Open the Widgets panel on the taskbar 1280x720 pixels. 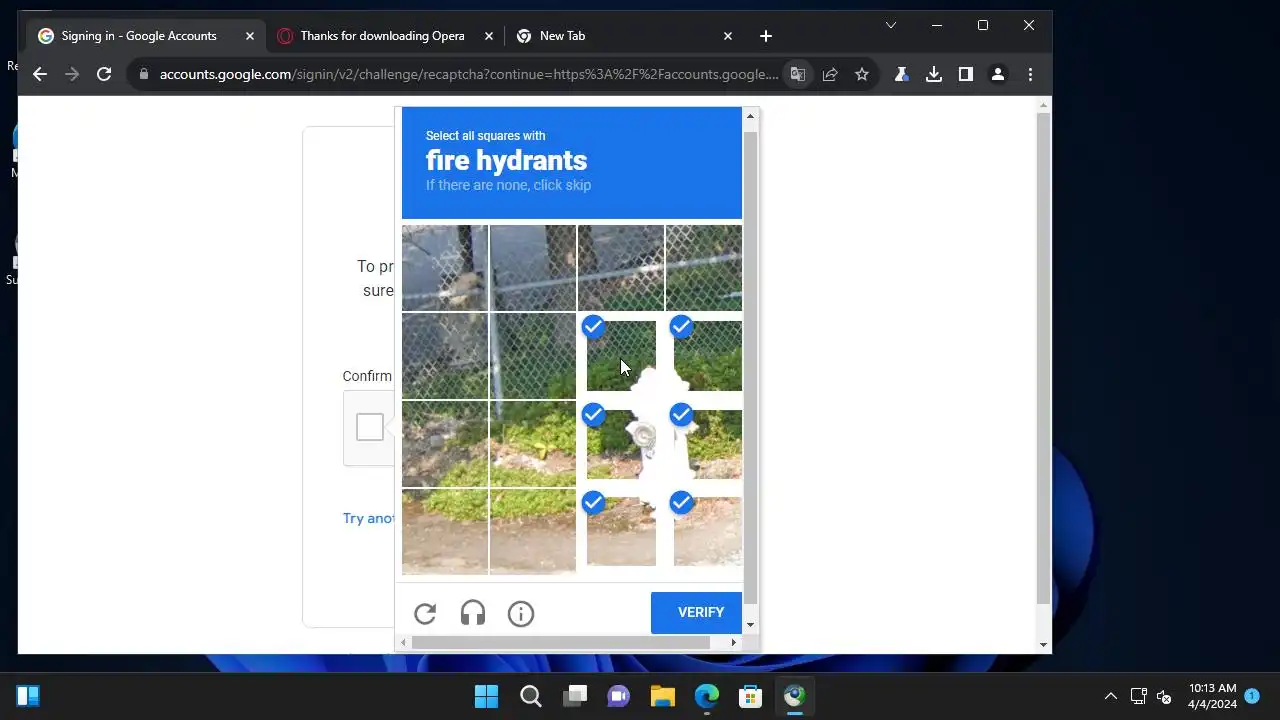click(28, 696)
